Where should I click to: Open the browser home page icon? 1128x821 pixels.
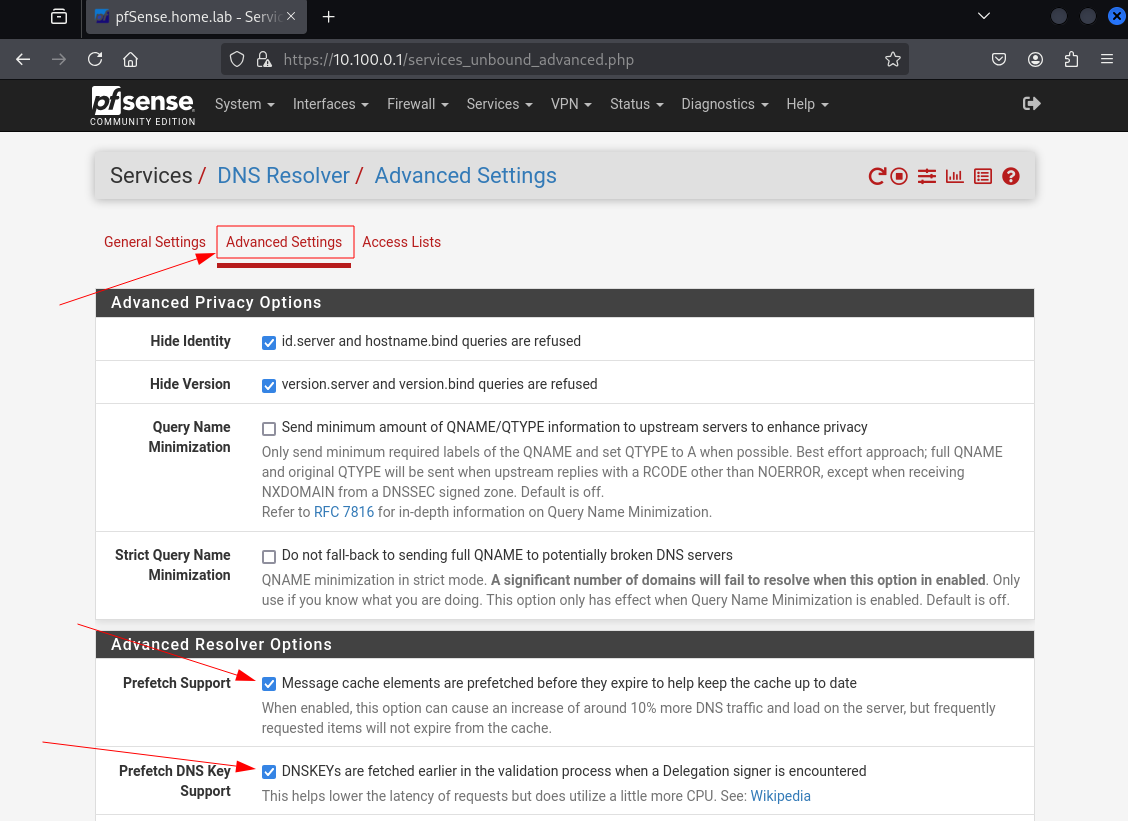pos(130,60)
